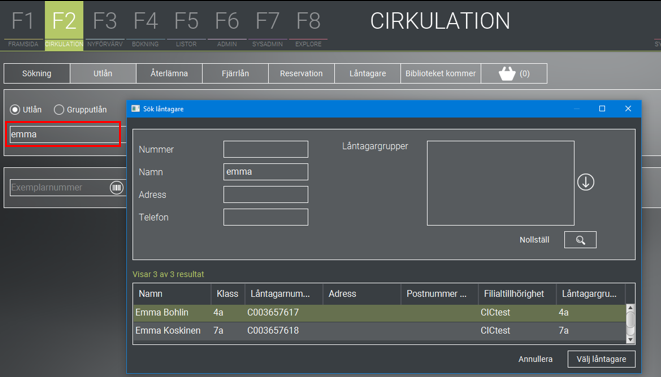The width and height of the screenshot is (661, 377).
Task: Open the F5 Listor section
Action: tap(186, 26)
